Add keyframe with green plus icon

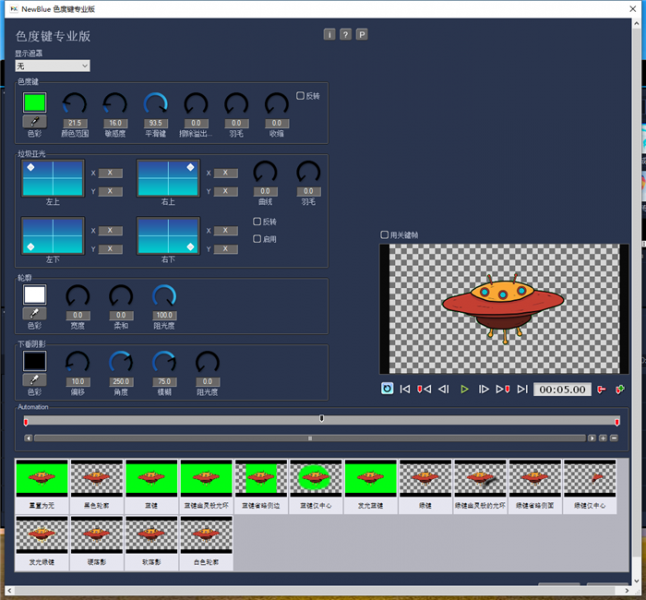click(x=620, y=389)
